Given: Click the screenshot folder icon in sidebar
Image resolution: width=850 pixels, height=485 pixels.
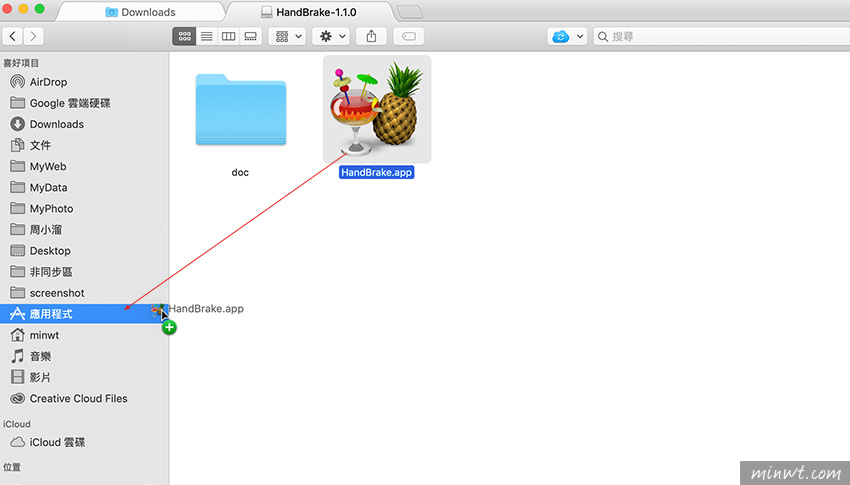Looking at the screenshot, I should [17, 293].
